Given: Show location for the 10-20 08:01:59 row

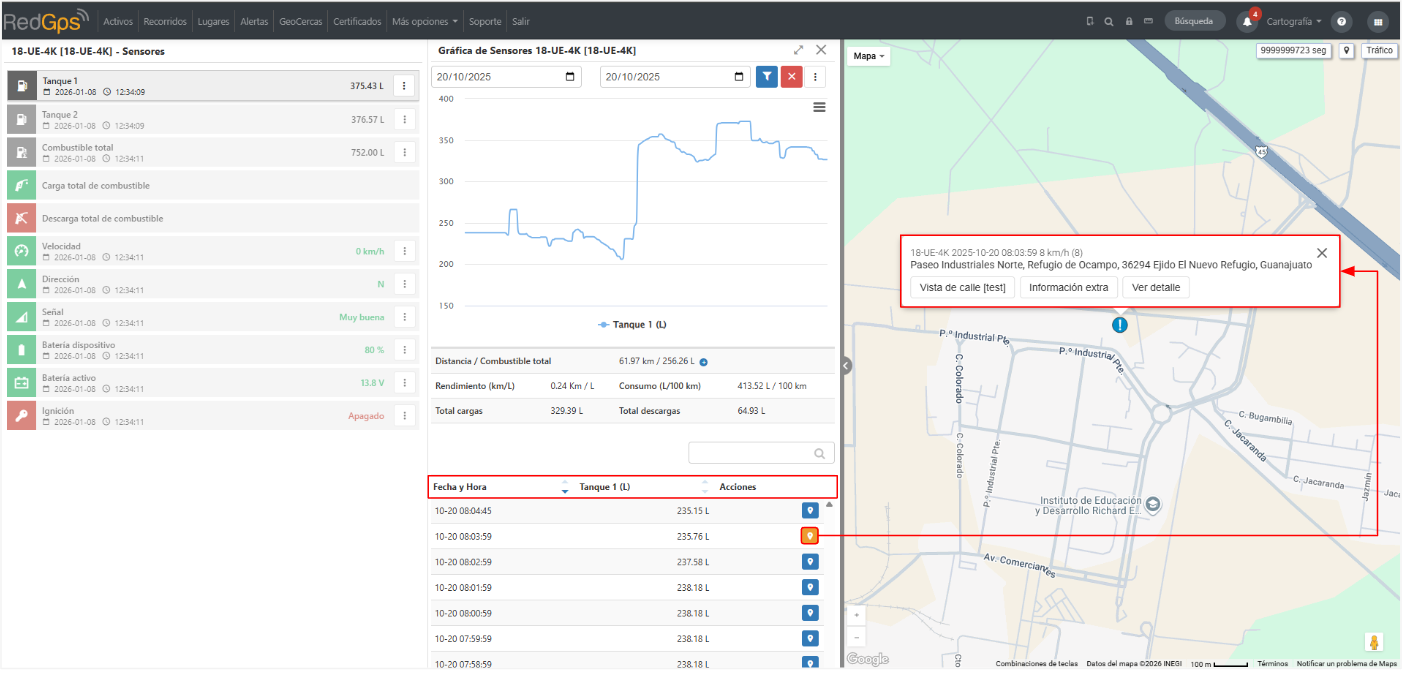Looking at the screenshot, I should coord(810,588).
